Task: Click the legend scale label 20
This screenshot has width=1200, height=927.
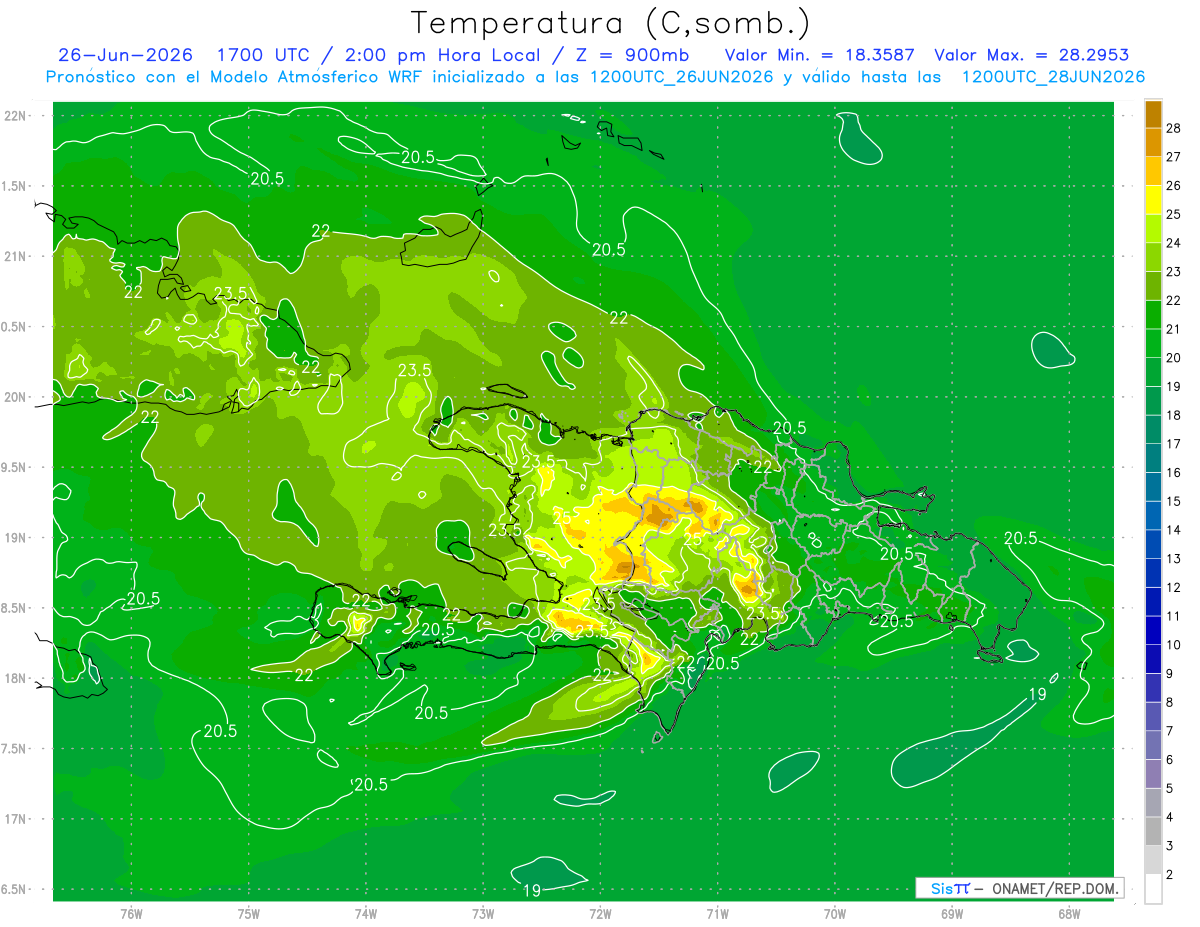Action: [x=1174, y=358]
